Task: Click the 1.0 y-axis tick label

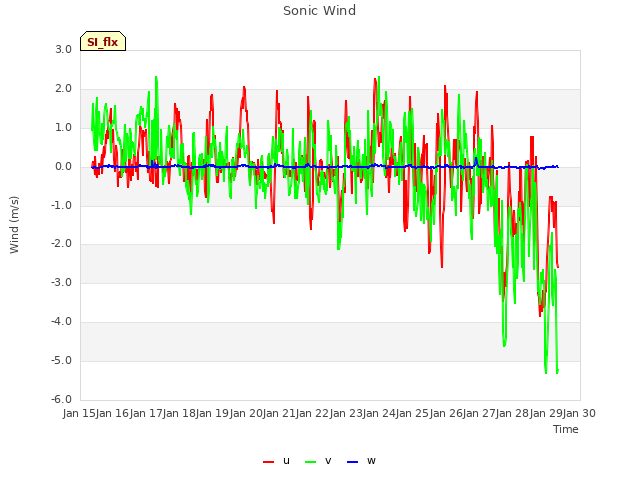Action: pyautogui.click(x=64, y=127)
